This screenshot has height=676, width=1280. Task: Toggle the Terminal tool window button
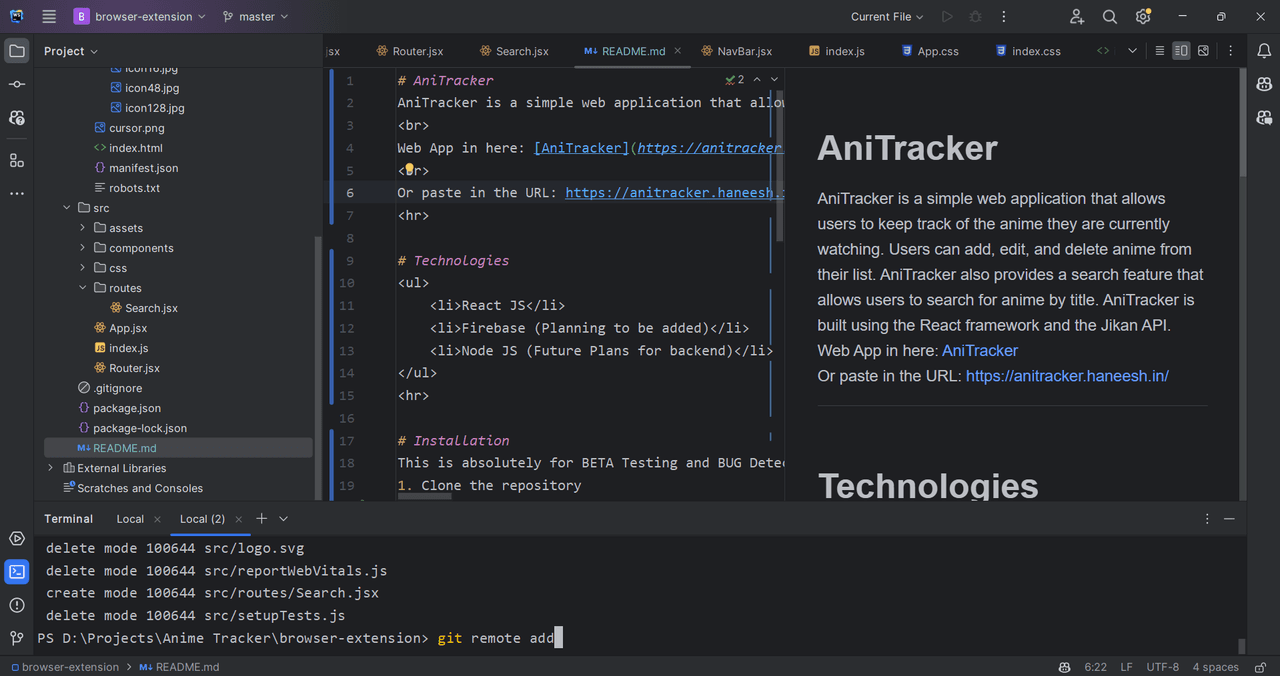click(17, 572)
